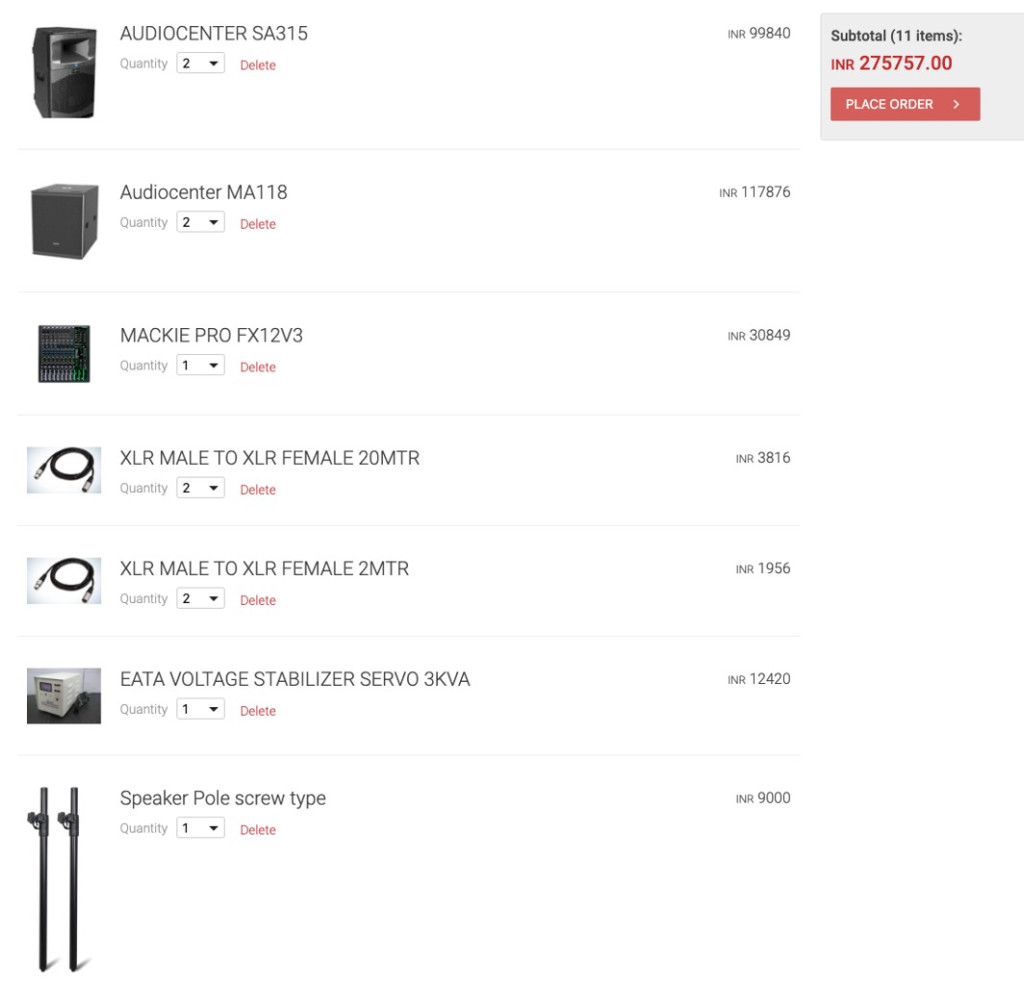Image resolution: width=1024 pixels, height=985 pixels.
Task: Place the order with the red button
Action: point(905,104)
